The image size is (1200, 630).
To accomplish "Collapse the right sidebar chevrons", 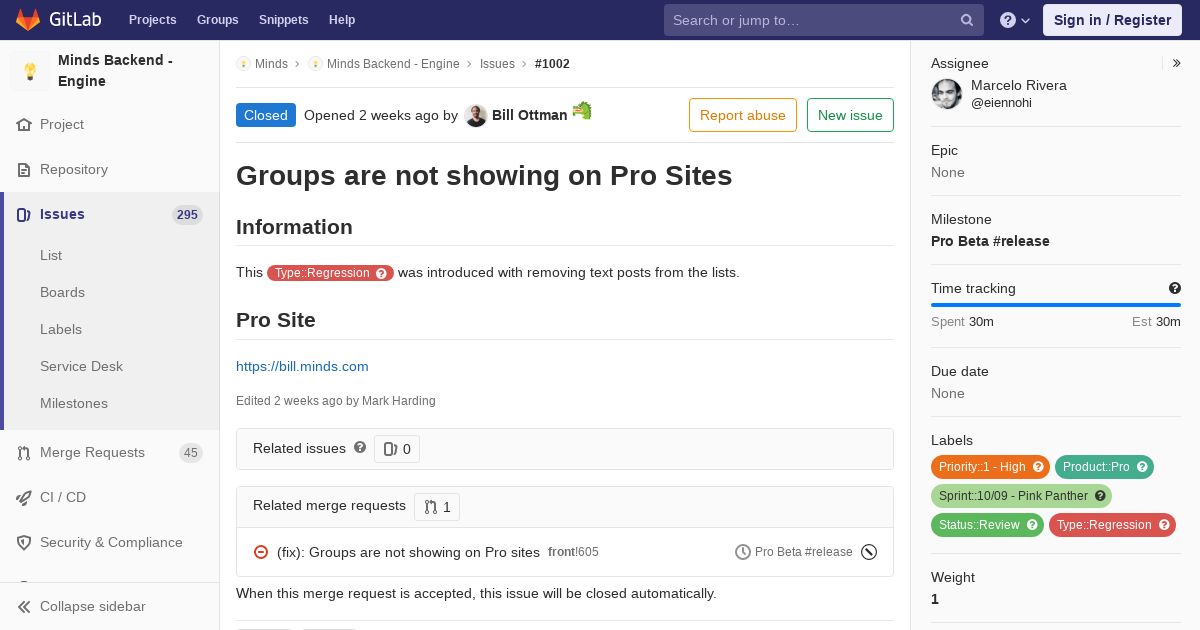I will tap(1177, 64).
